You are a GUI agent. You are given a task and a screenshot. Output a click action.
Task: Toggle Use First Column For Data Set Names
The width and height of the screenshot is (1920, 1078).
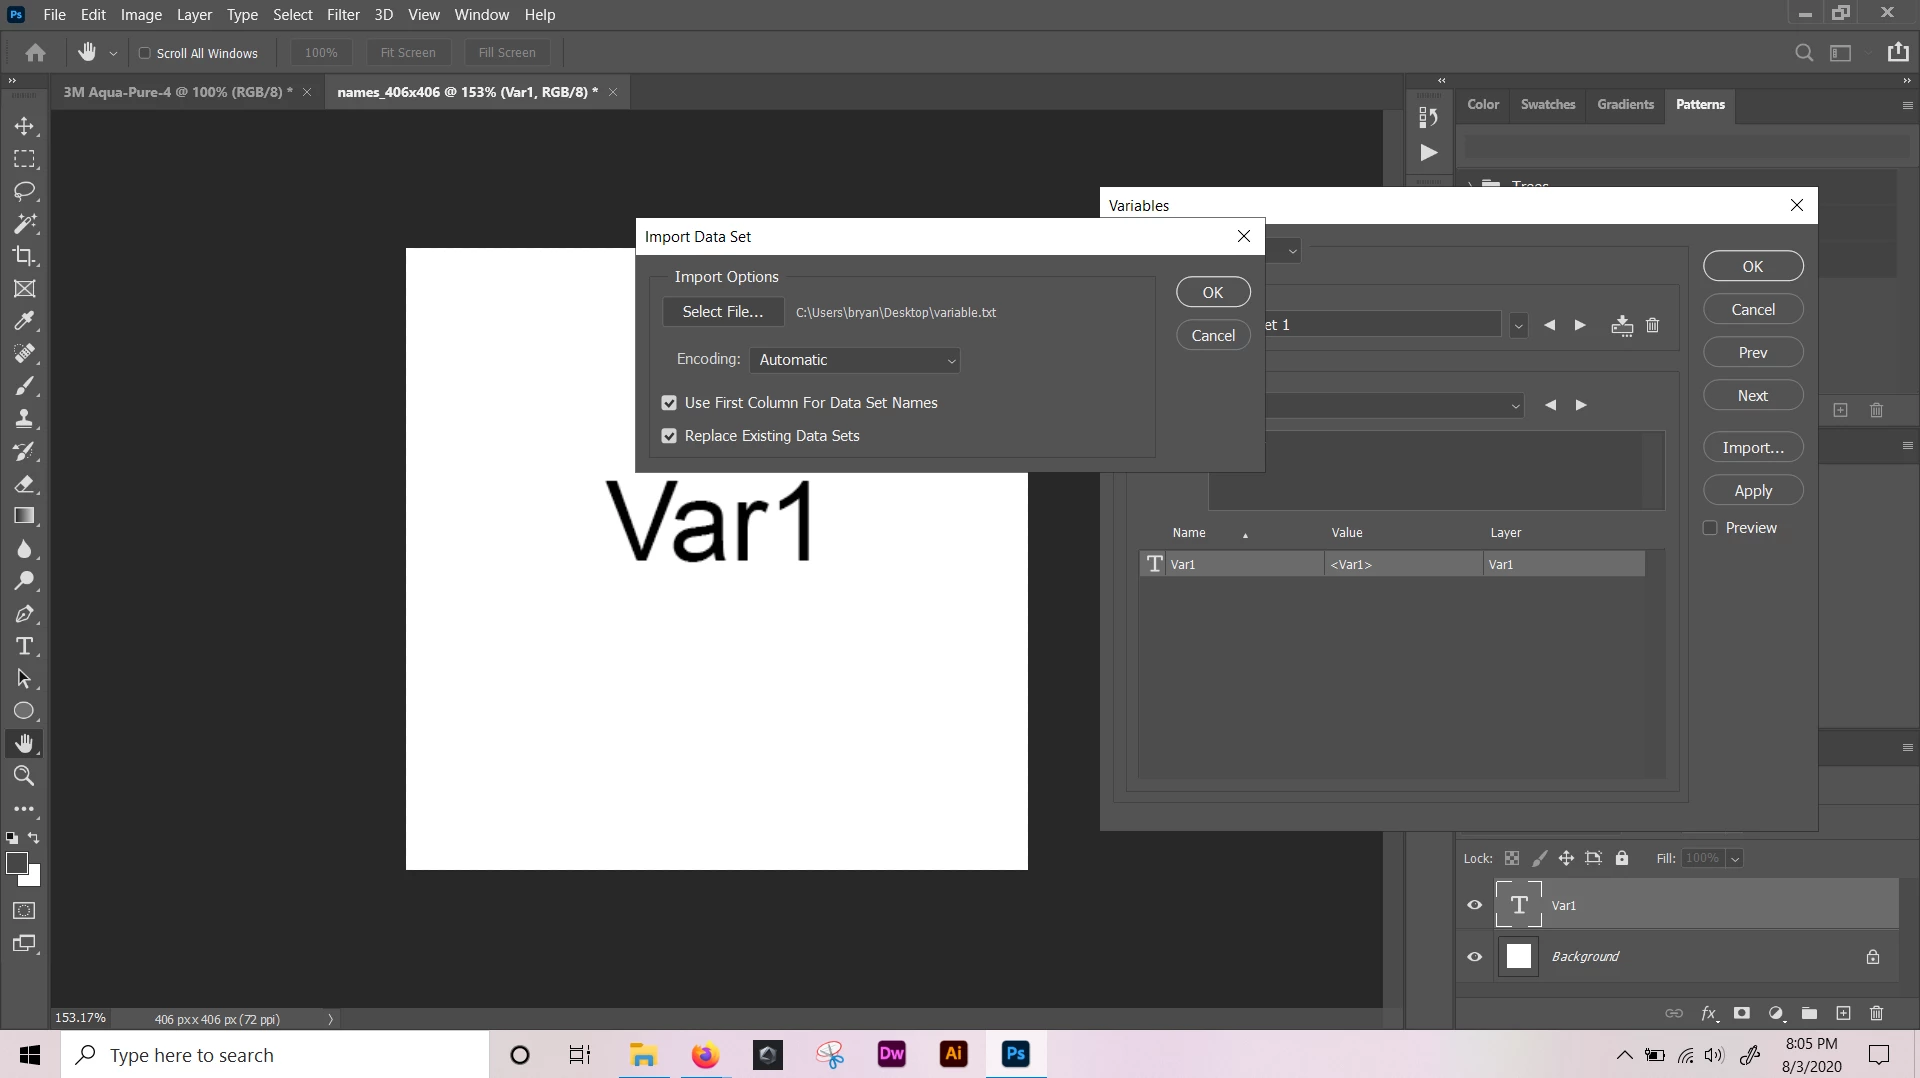[669, 403]
